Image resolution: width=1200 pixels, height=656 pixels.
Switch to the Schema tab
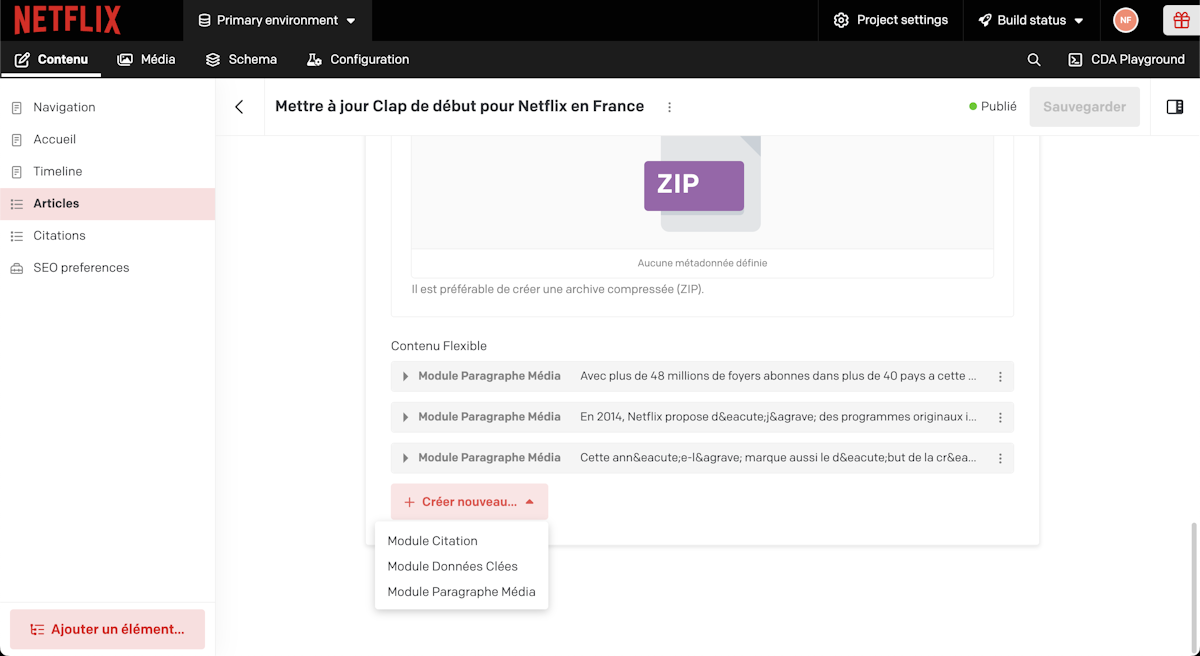[241, 60]
